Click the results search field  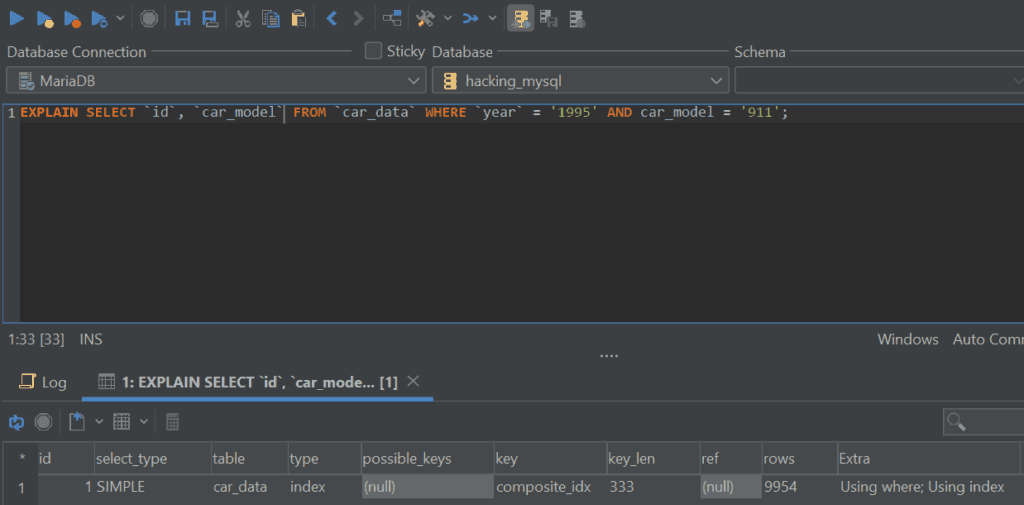click(x=984, y=422)
